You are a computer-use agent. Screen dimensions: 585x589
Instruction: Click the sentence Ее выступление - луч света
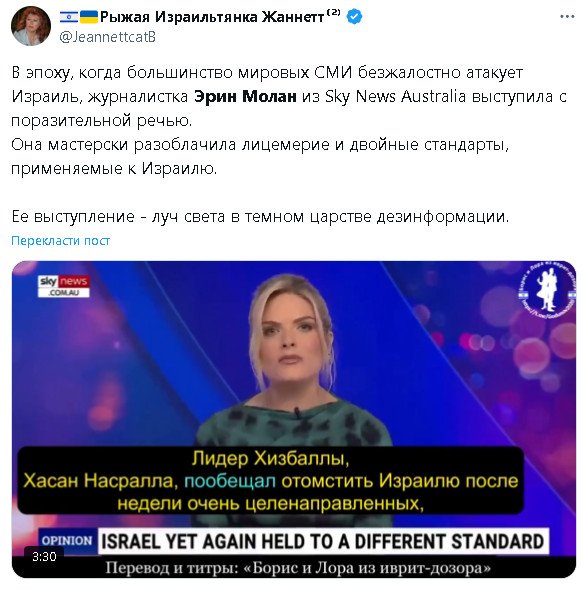coord(260,217)
